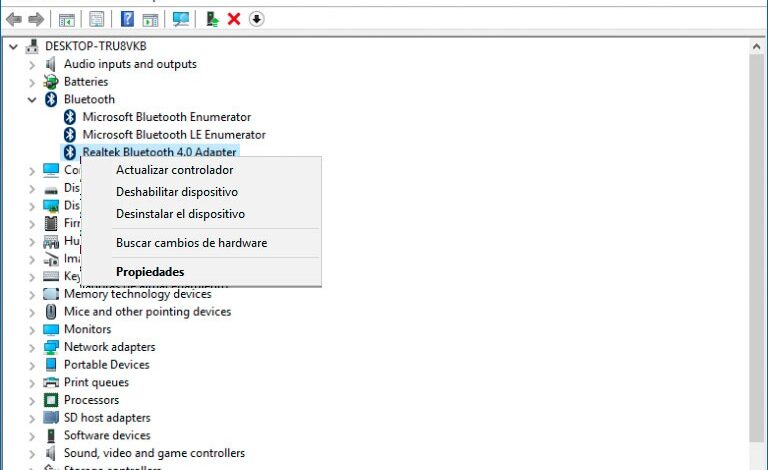
Task: Select the Software devices label
Action: pos(107,435)
